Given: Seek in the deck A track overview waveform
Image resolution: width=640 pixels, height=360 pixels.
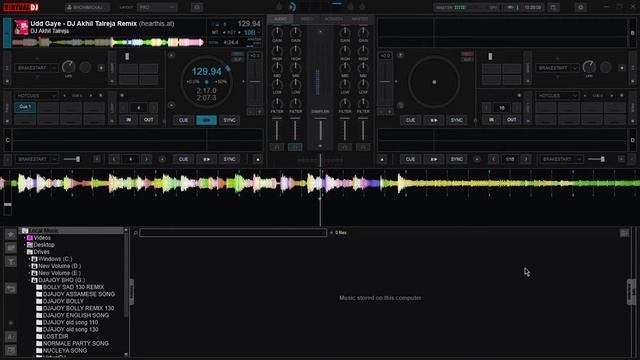Looking at the screenshot, I should [108, 42].
